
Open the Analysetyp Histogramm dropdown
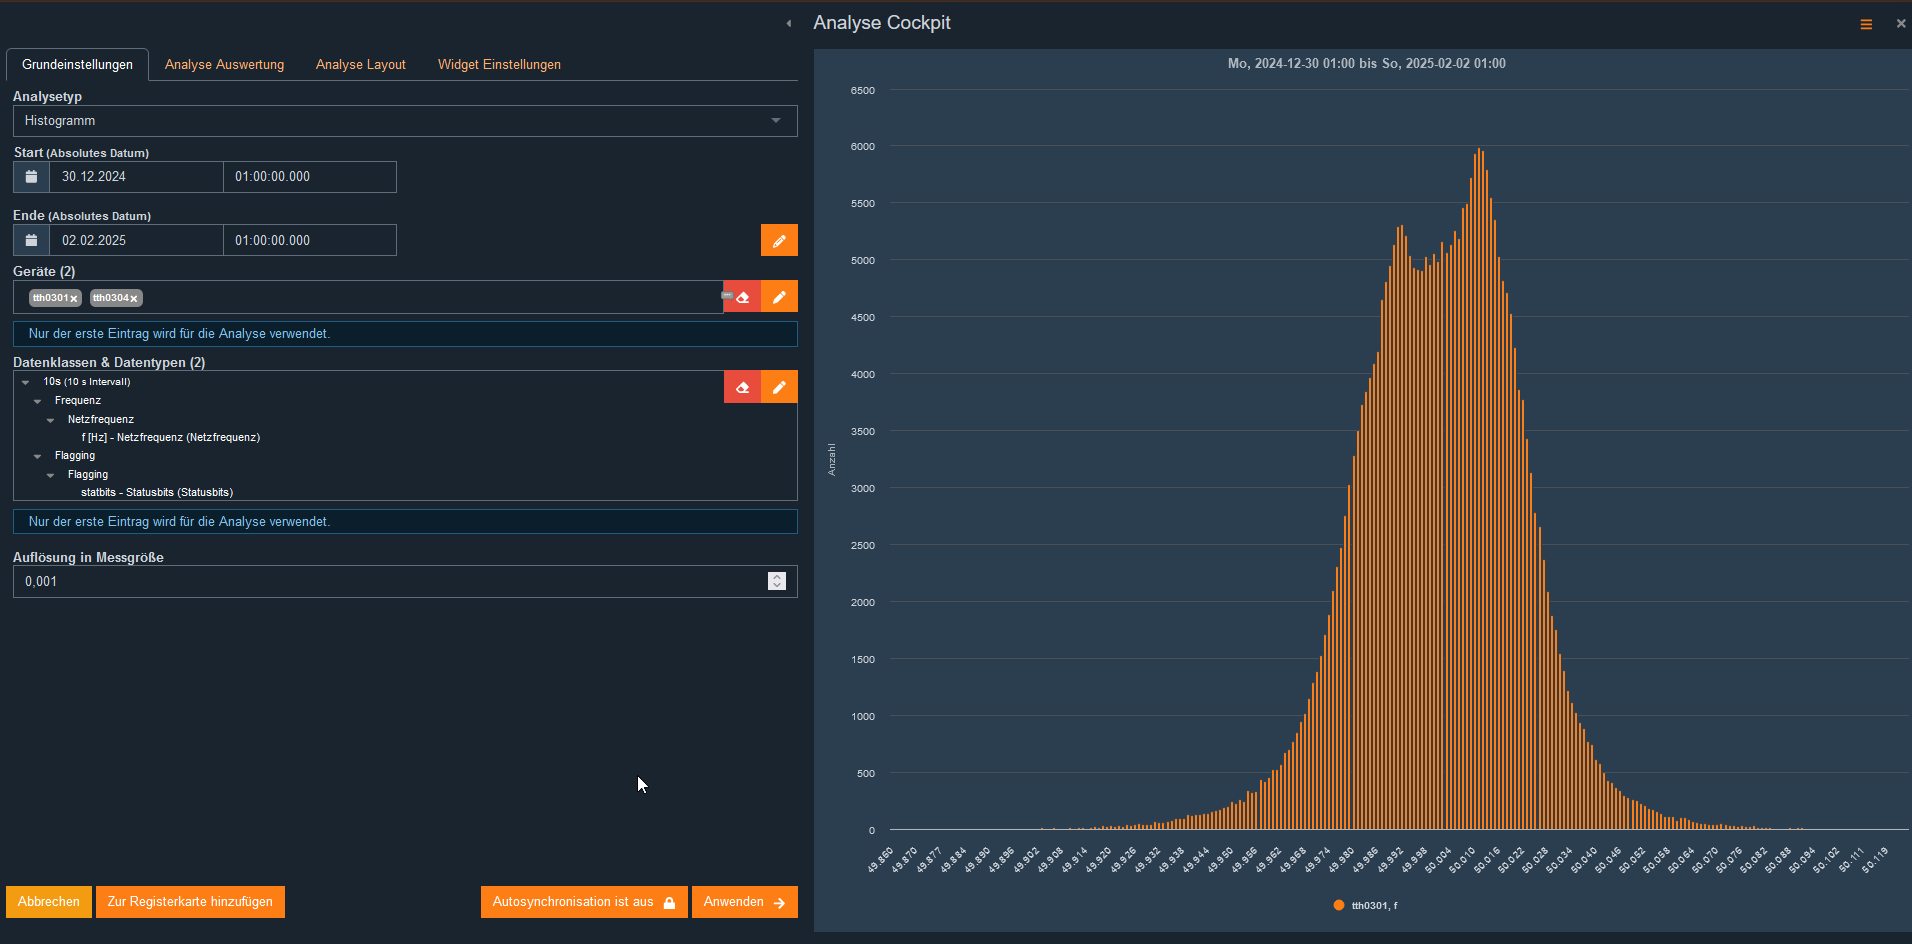pos(404,121)
